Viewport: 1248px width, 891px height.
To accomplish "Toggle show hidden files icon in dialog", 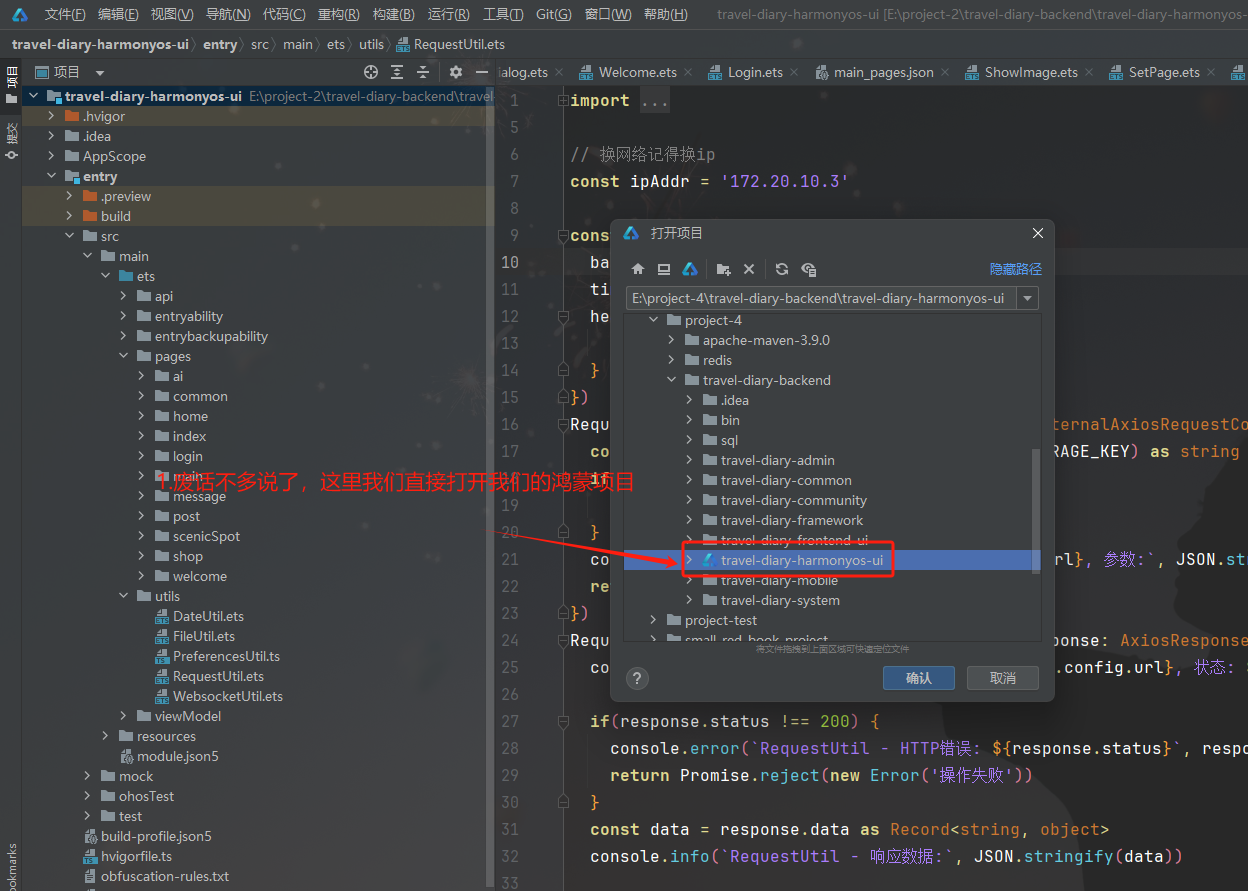I will point(809,269).
